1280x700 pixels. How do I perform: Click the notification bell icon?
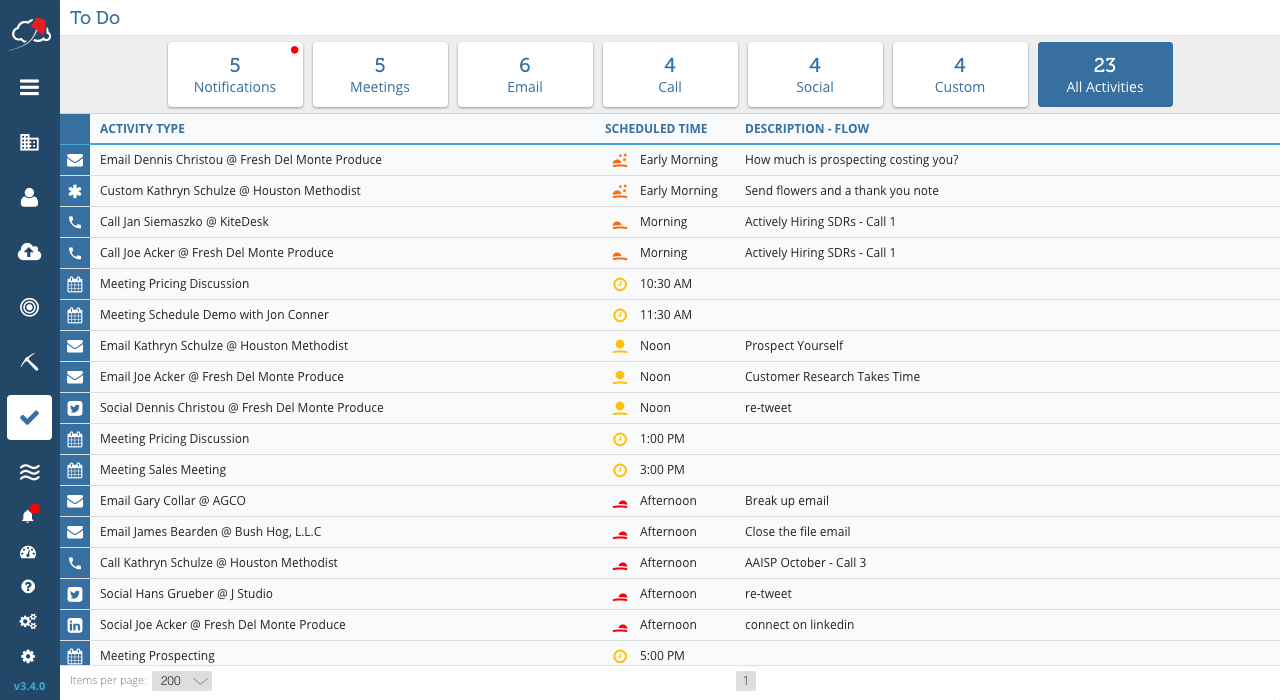coord(28,516)
